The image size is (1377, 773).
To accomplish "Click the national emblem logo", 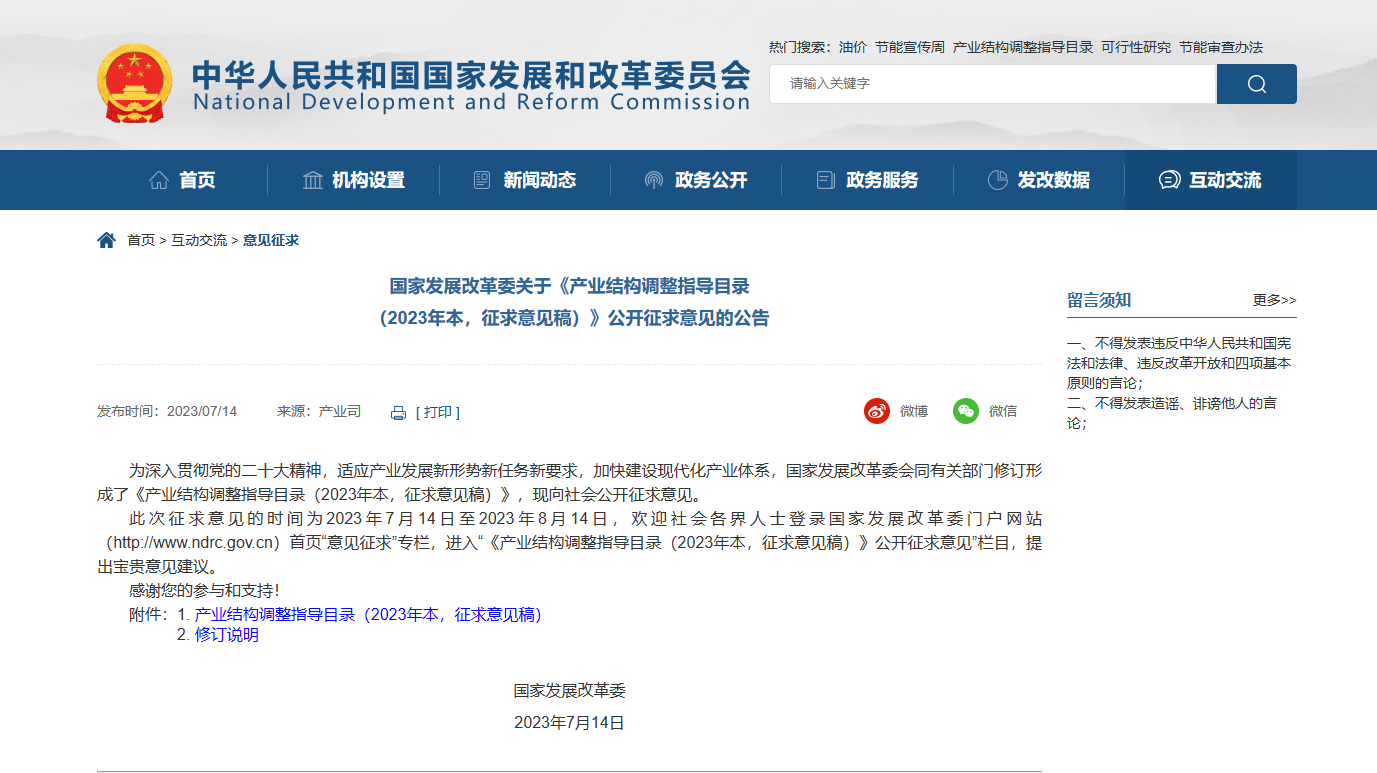I will pos(134,84).
